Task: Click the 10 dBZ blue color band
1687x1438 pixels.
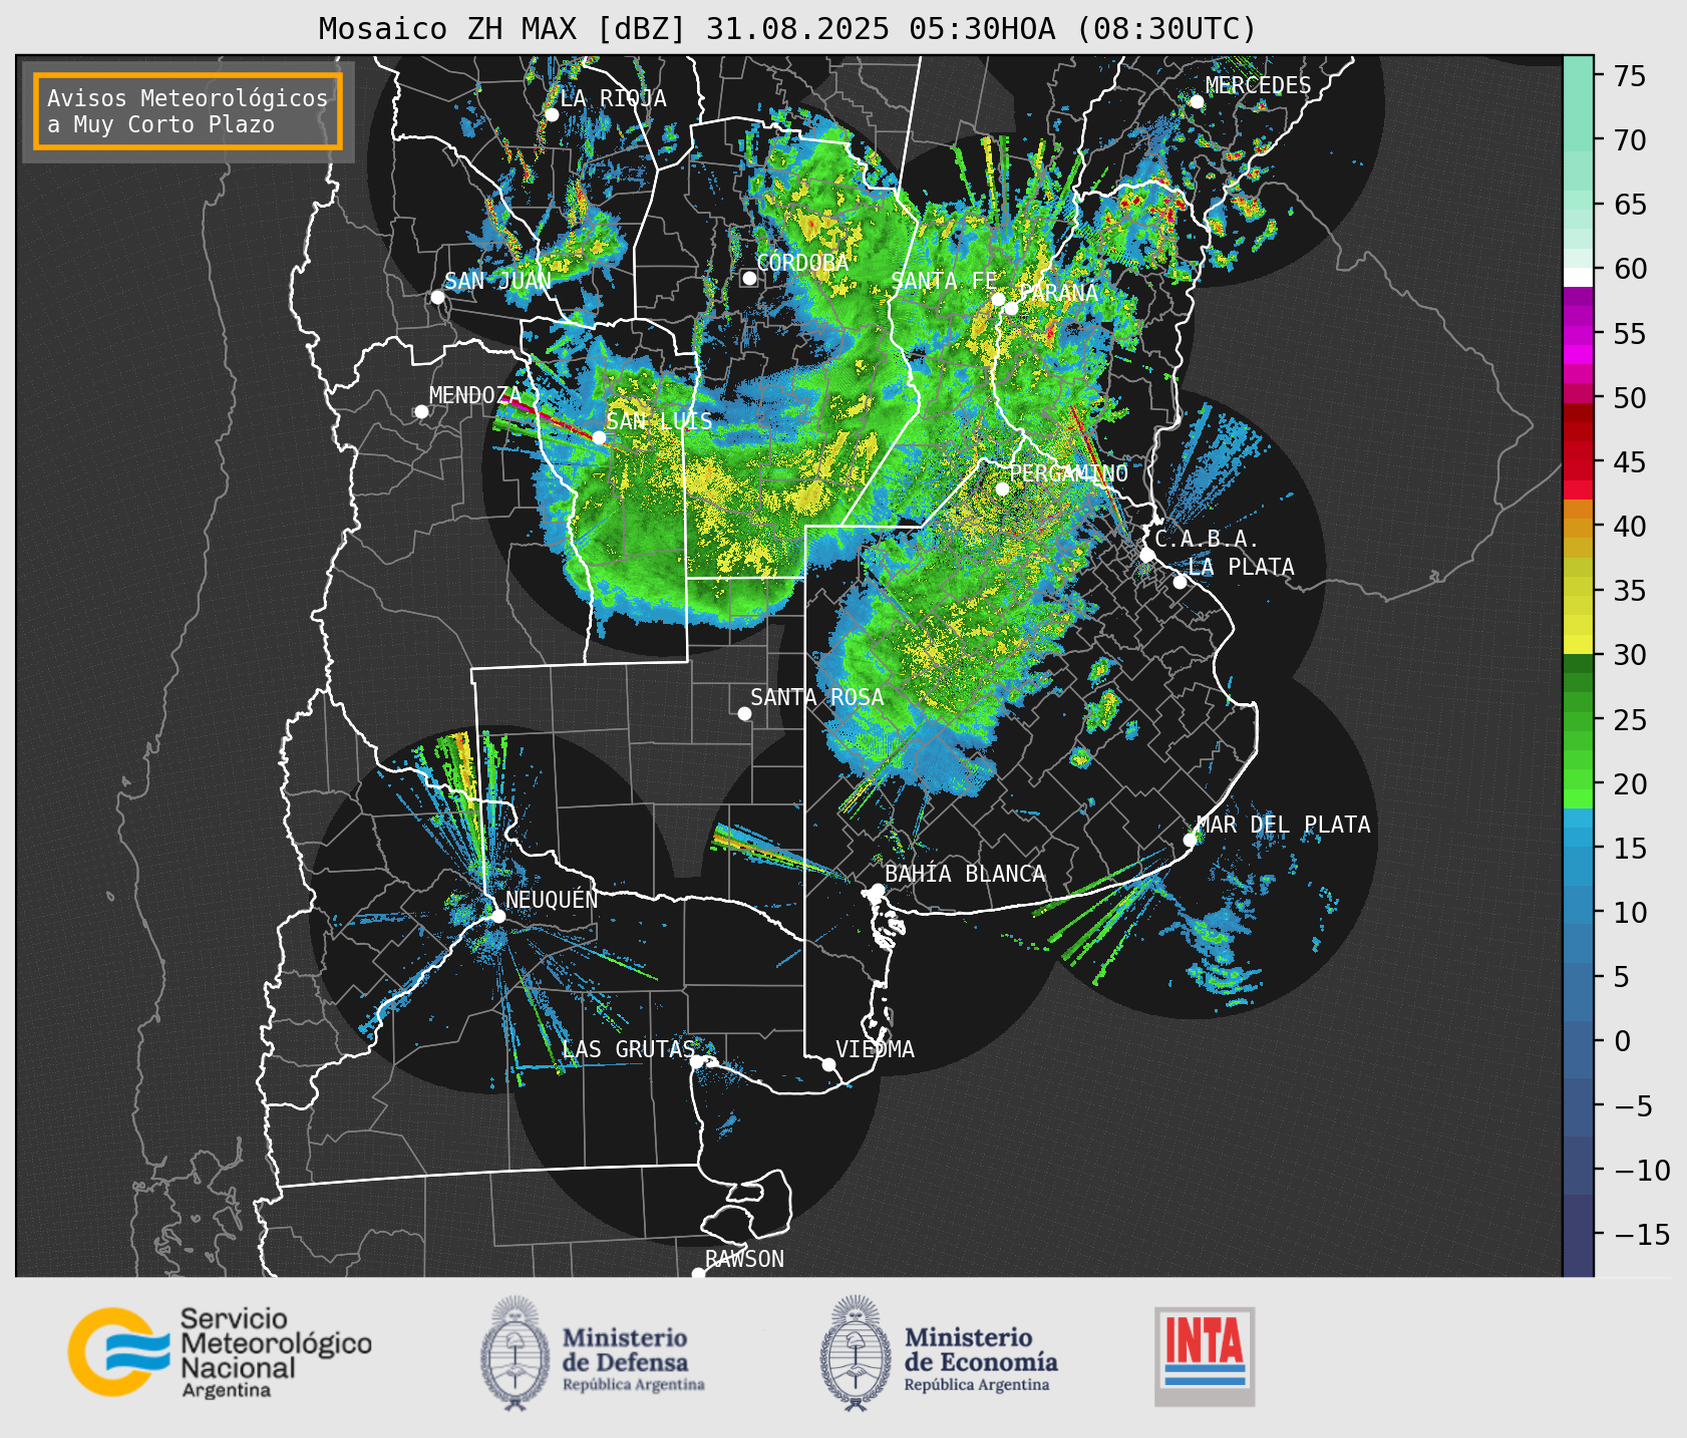Action: 1578,912
